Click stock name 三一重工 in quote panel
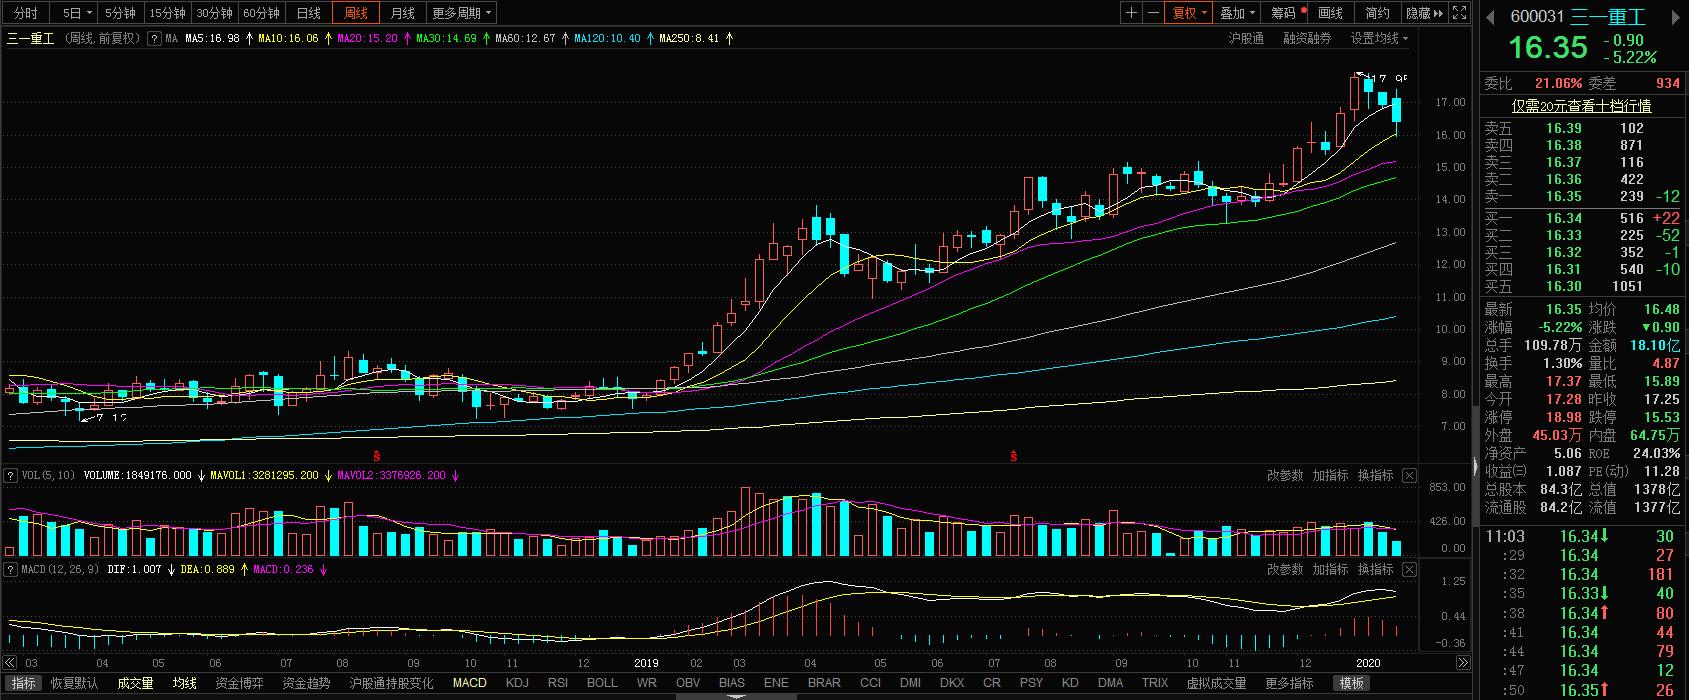Screen dimensions: 1689x700 click(x=1607, y=16)
